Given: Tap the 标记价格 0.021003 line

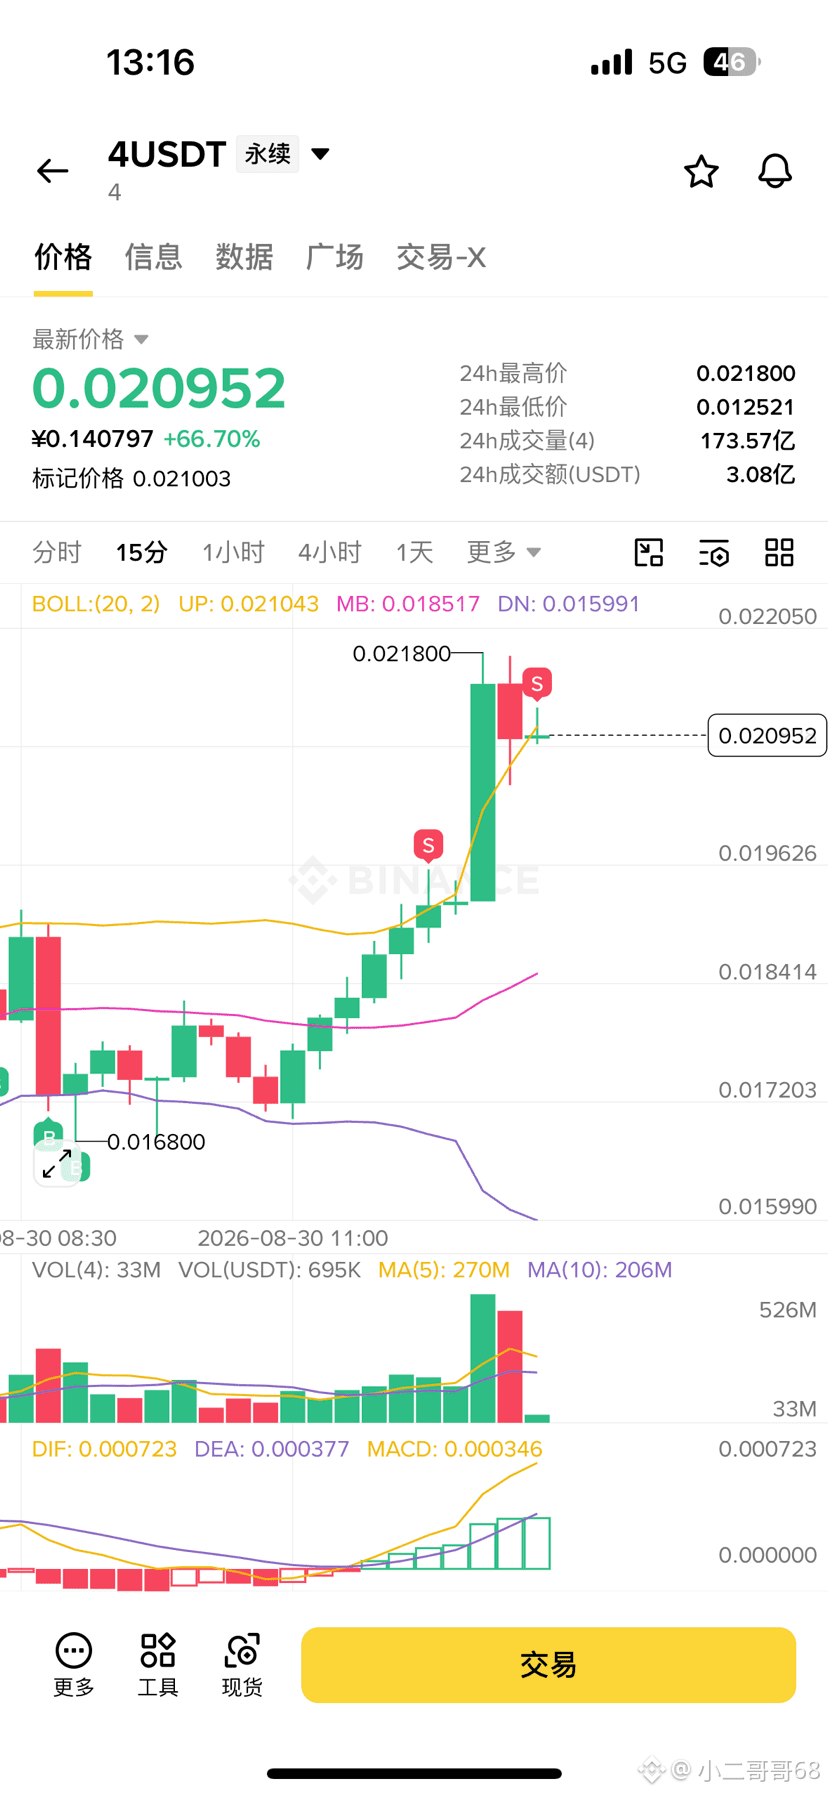Looking at the screenshot, I should pos(131,479).
